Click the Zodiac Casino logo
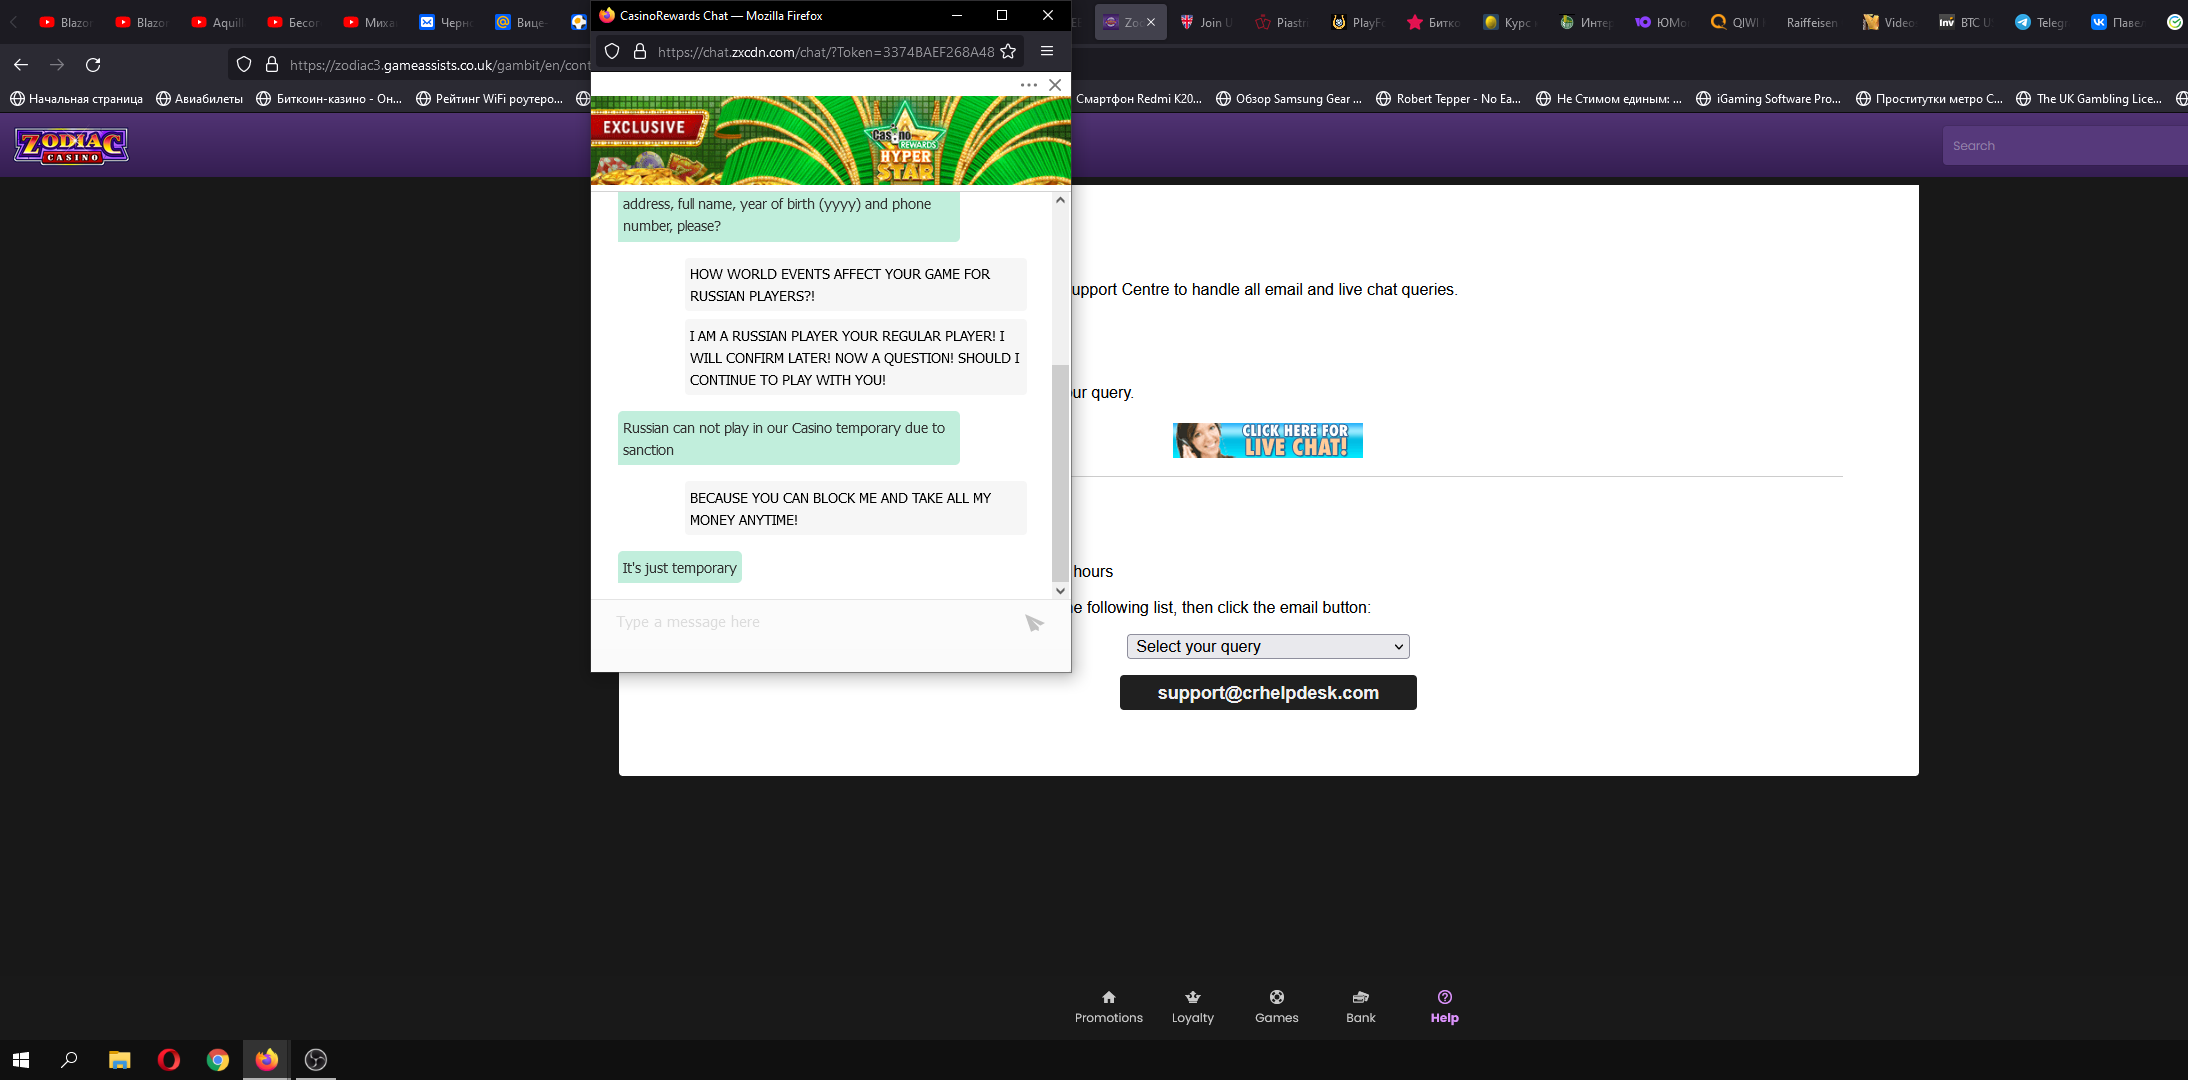Image resolution: width=2188 pixels, height=1080 pixels. coord(71,146)
